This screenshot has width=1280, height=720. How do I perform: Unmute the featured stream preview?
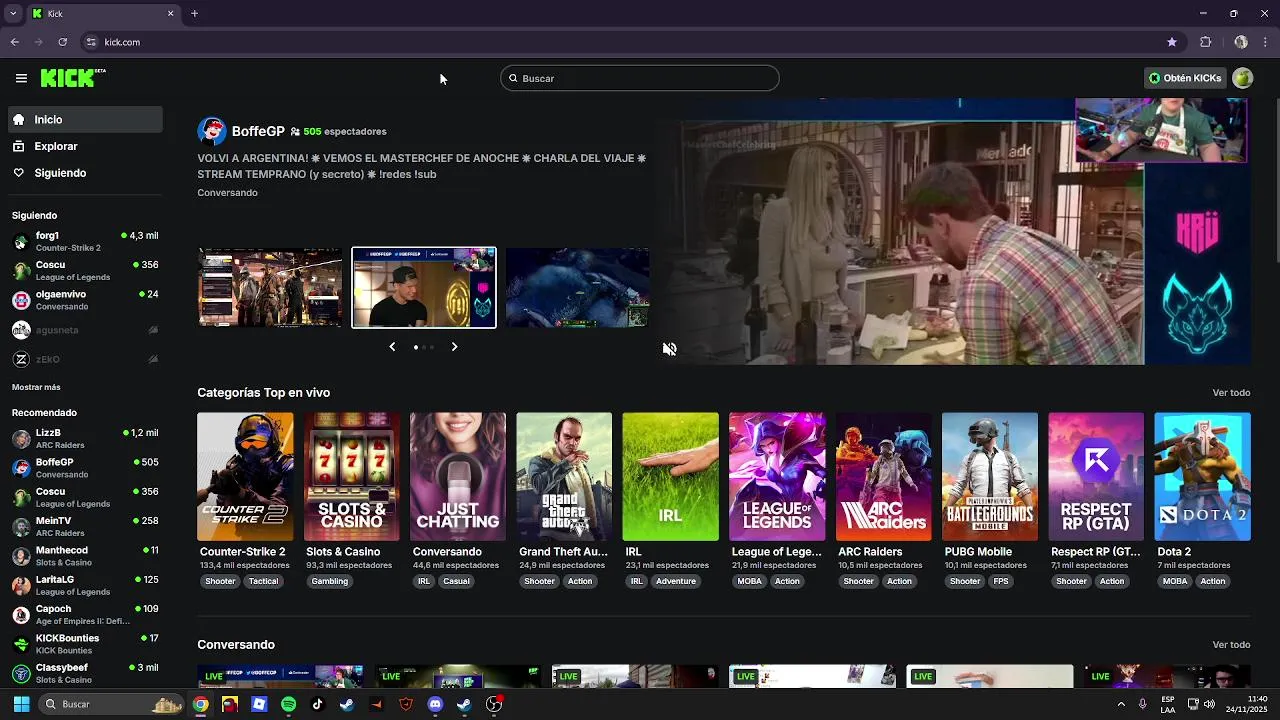point(670,349)
